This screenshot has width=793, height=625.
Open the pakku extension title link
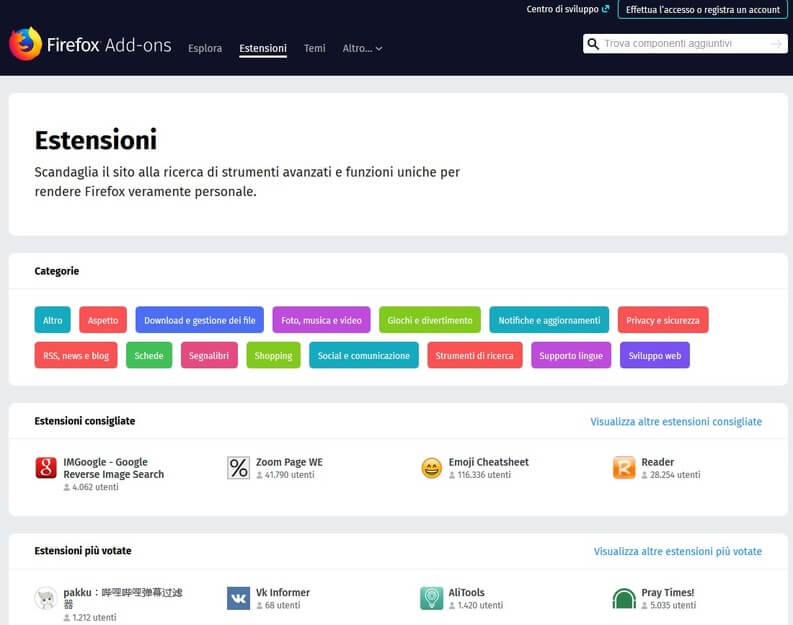[123, 598]
